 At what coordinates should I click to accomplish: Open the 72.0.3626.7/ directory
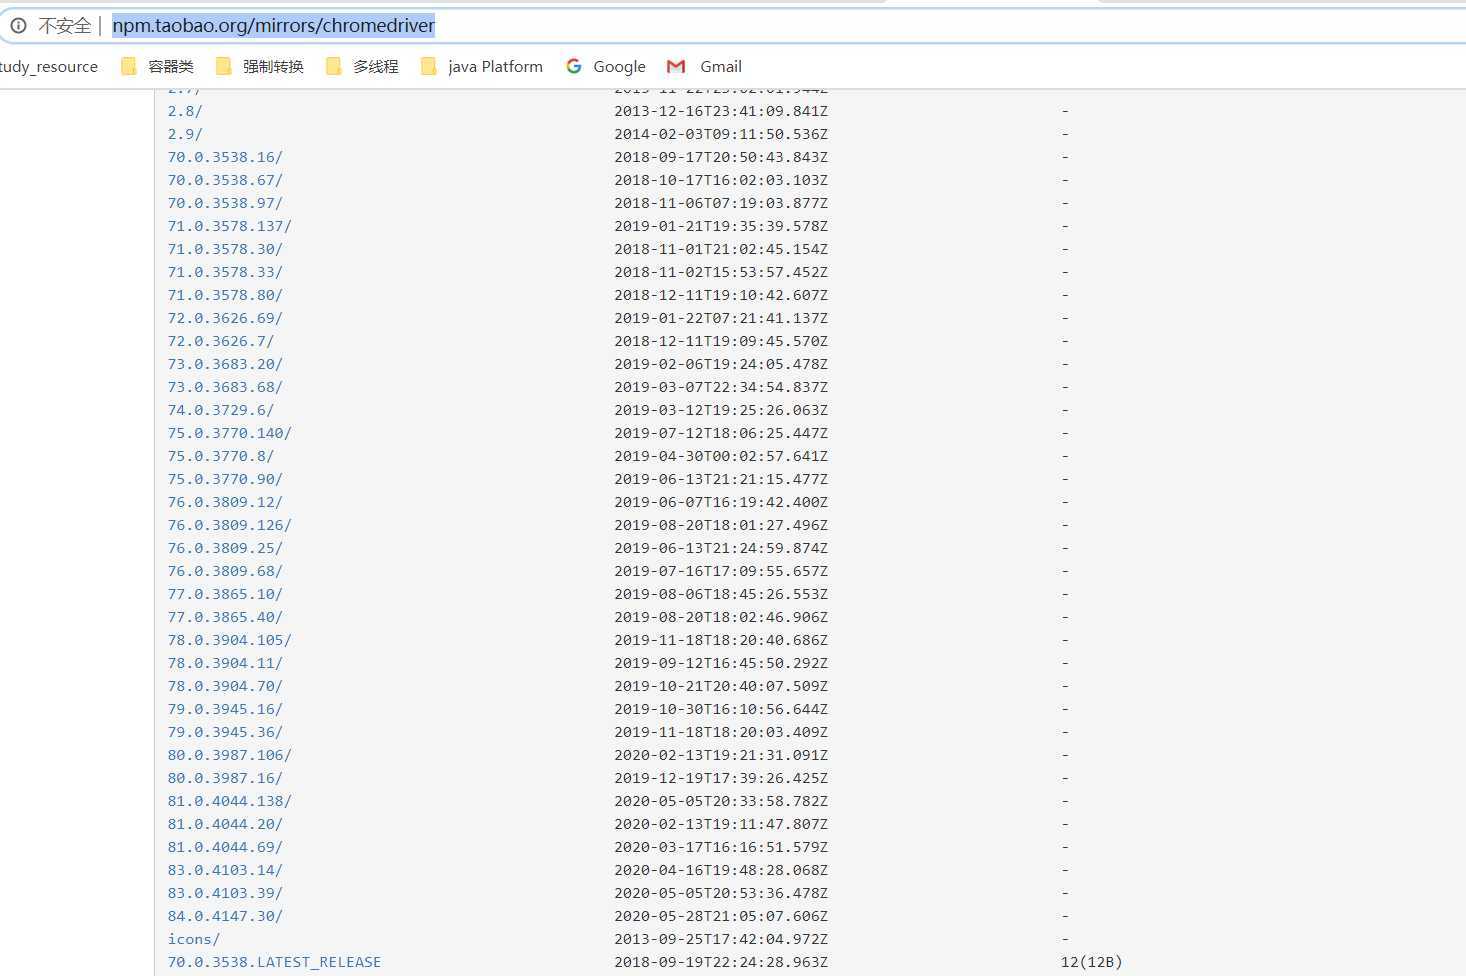221,341
